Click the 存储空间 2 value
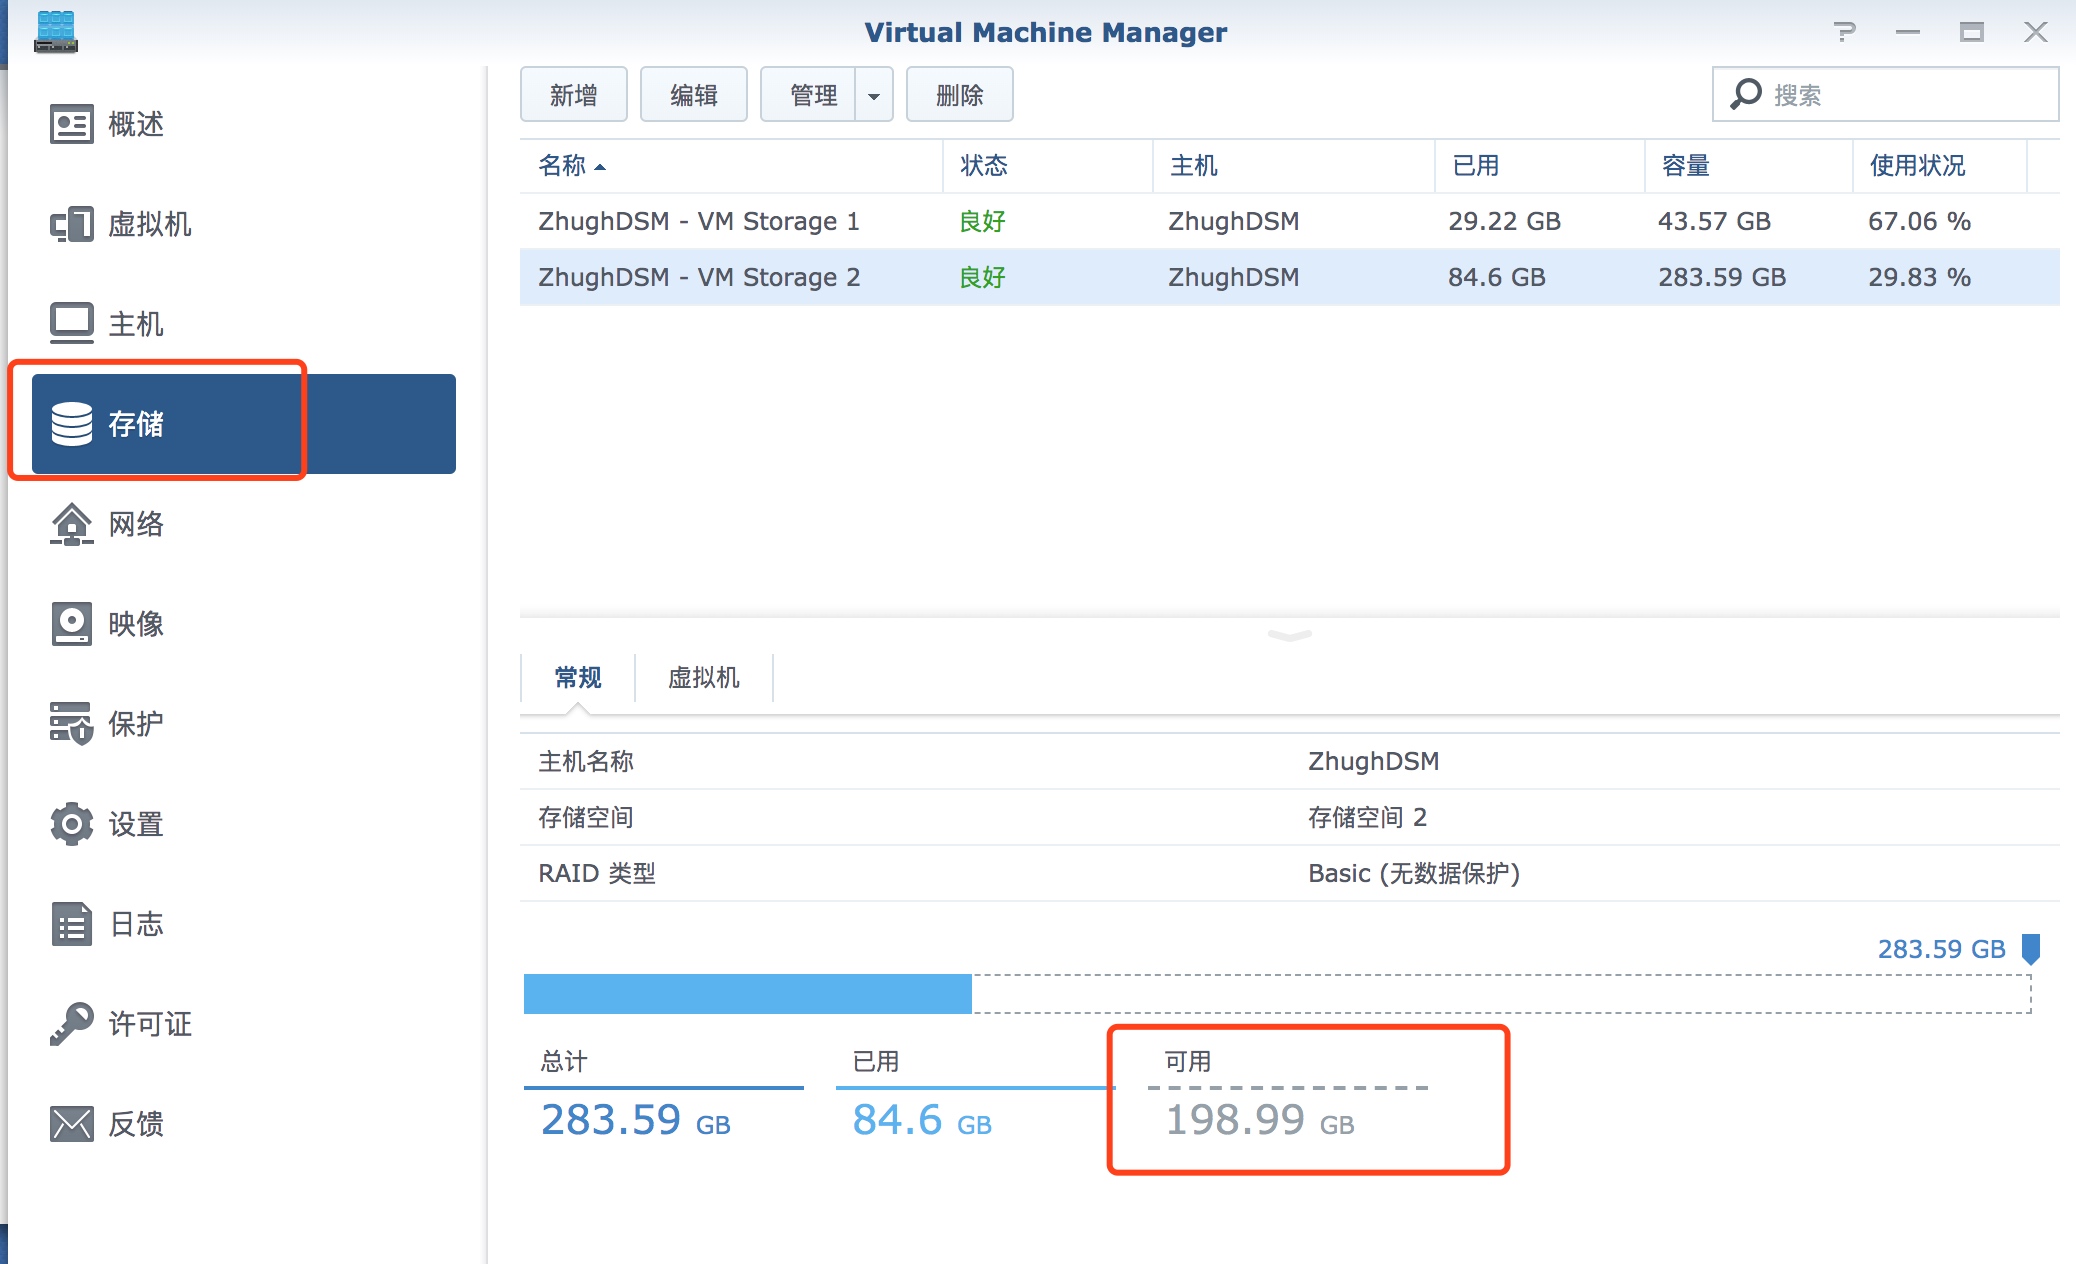This screenshot has height=1264, width=2076. tap(1367, 817)
